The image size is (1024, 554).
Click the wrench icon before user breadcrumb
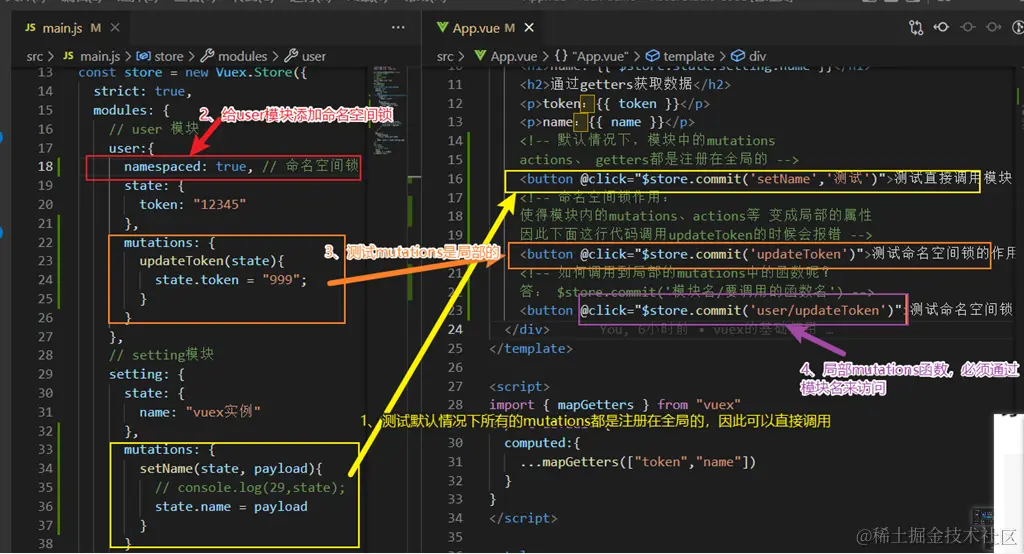[291, 56]
